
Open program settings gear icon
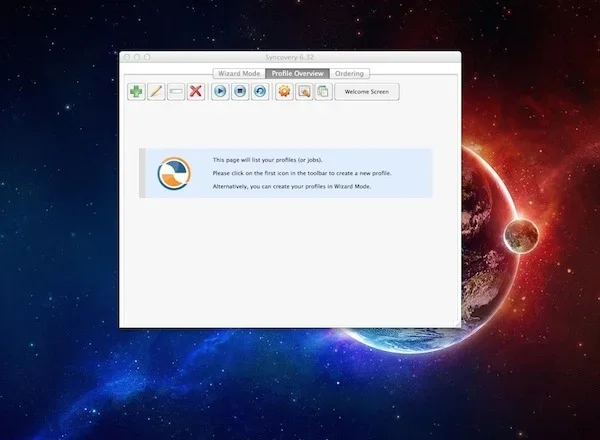point(284,92)
